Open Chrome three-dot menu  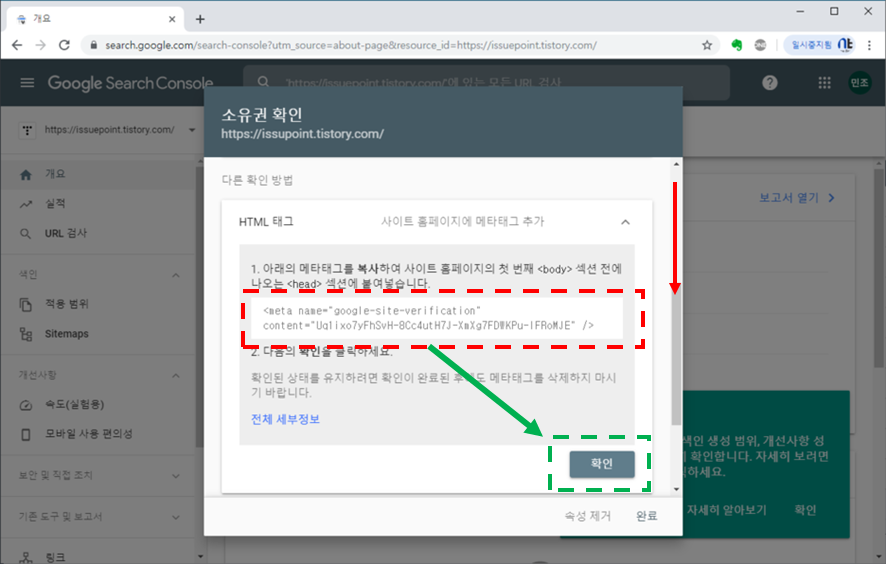[870, 45]
